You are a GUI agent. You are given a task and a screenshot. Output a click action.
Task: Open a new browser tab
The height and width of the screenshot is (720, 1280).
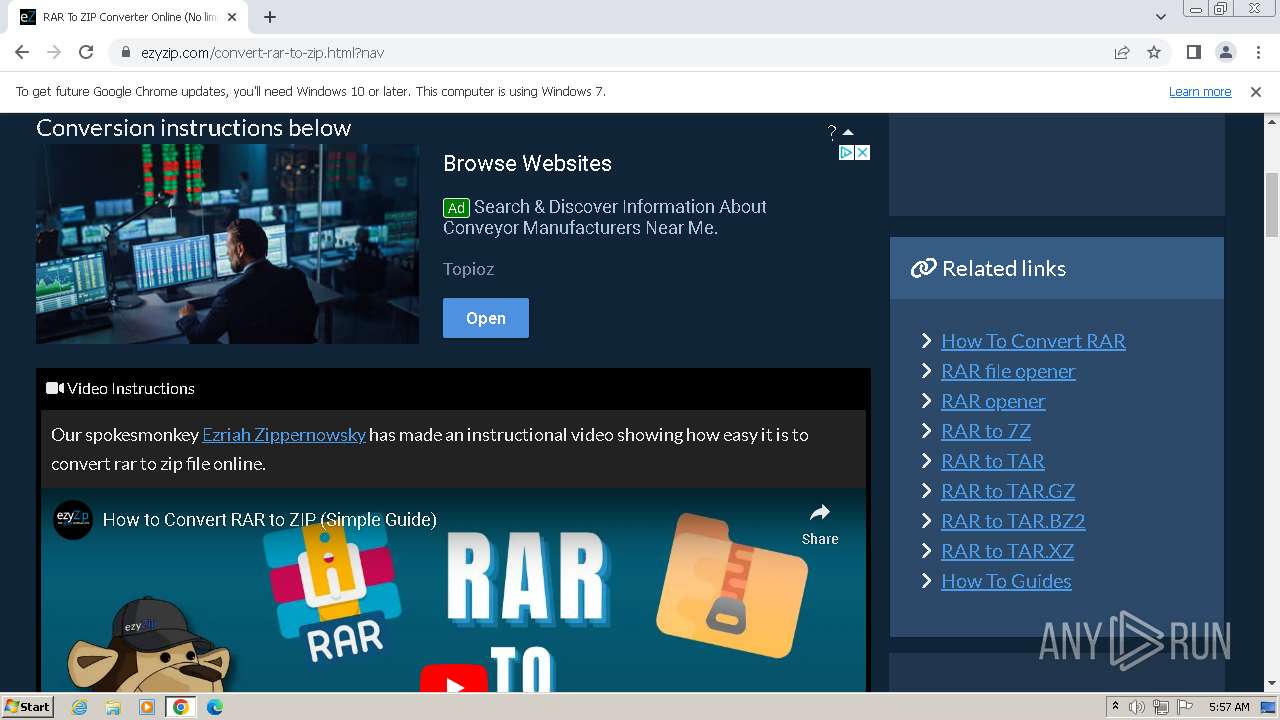(270, 17)
